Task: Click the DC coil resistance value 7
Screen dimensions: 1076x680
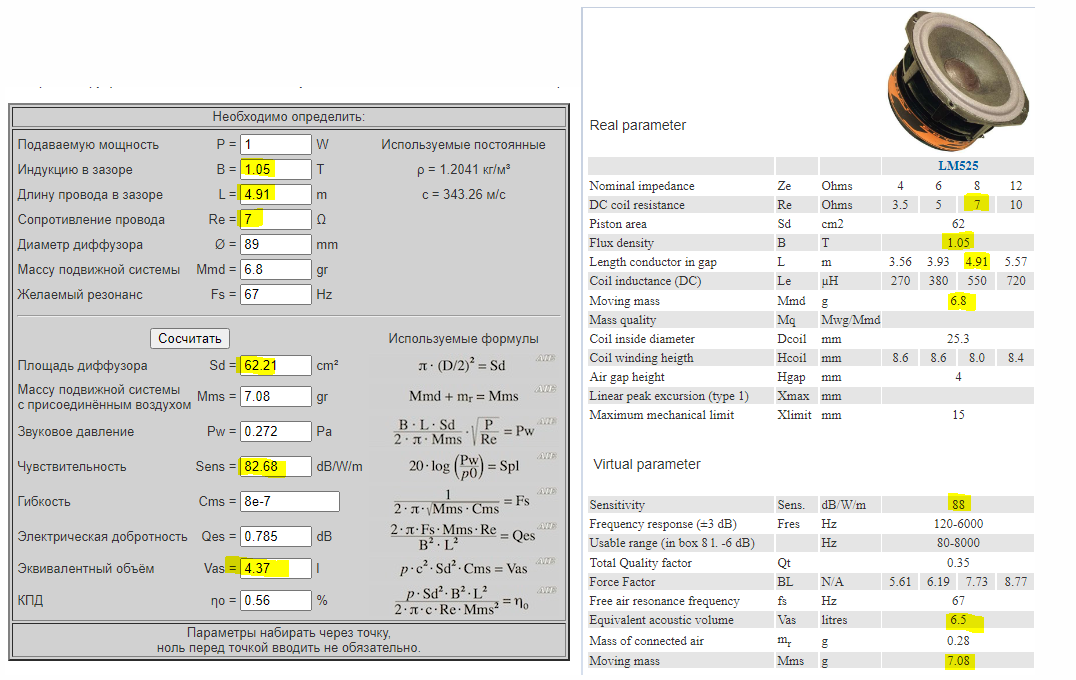Action: tap(976, 204)
